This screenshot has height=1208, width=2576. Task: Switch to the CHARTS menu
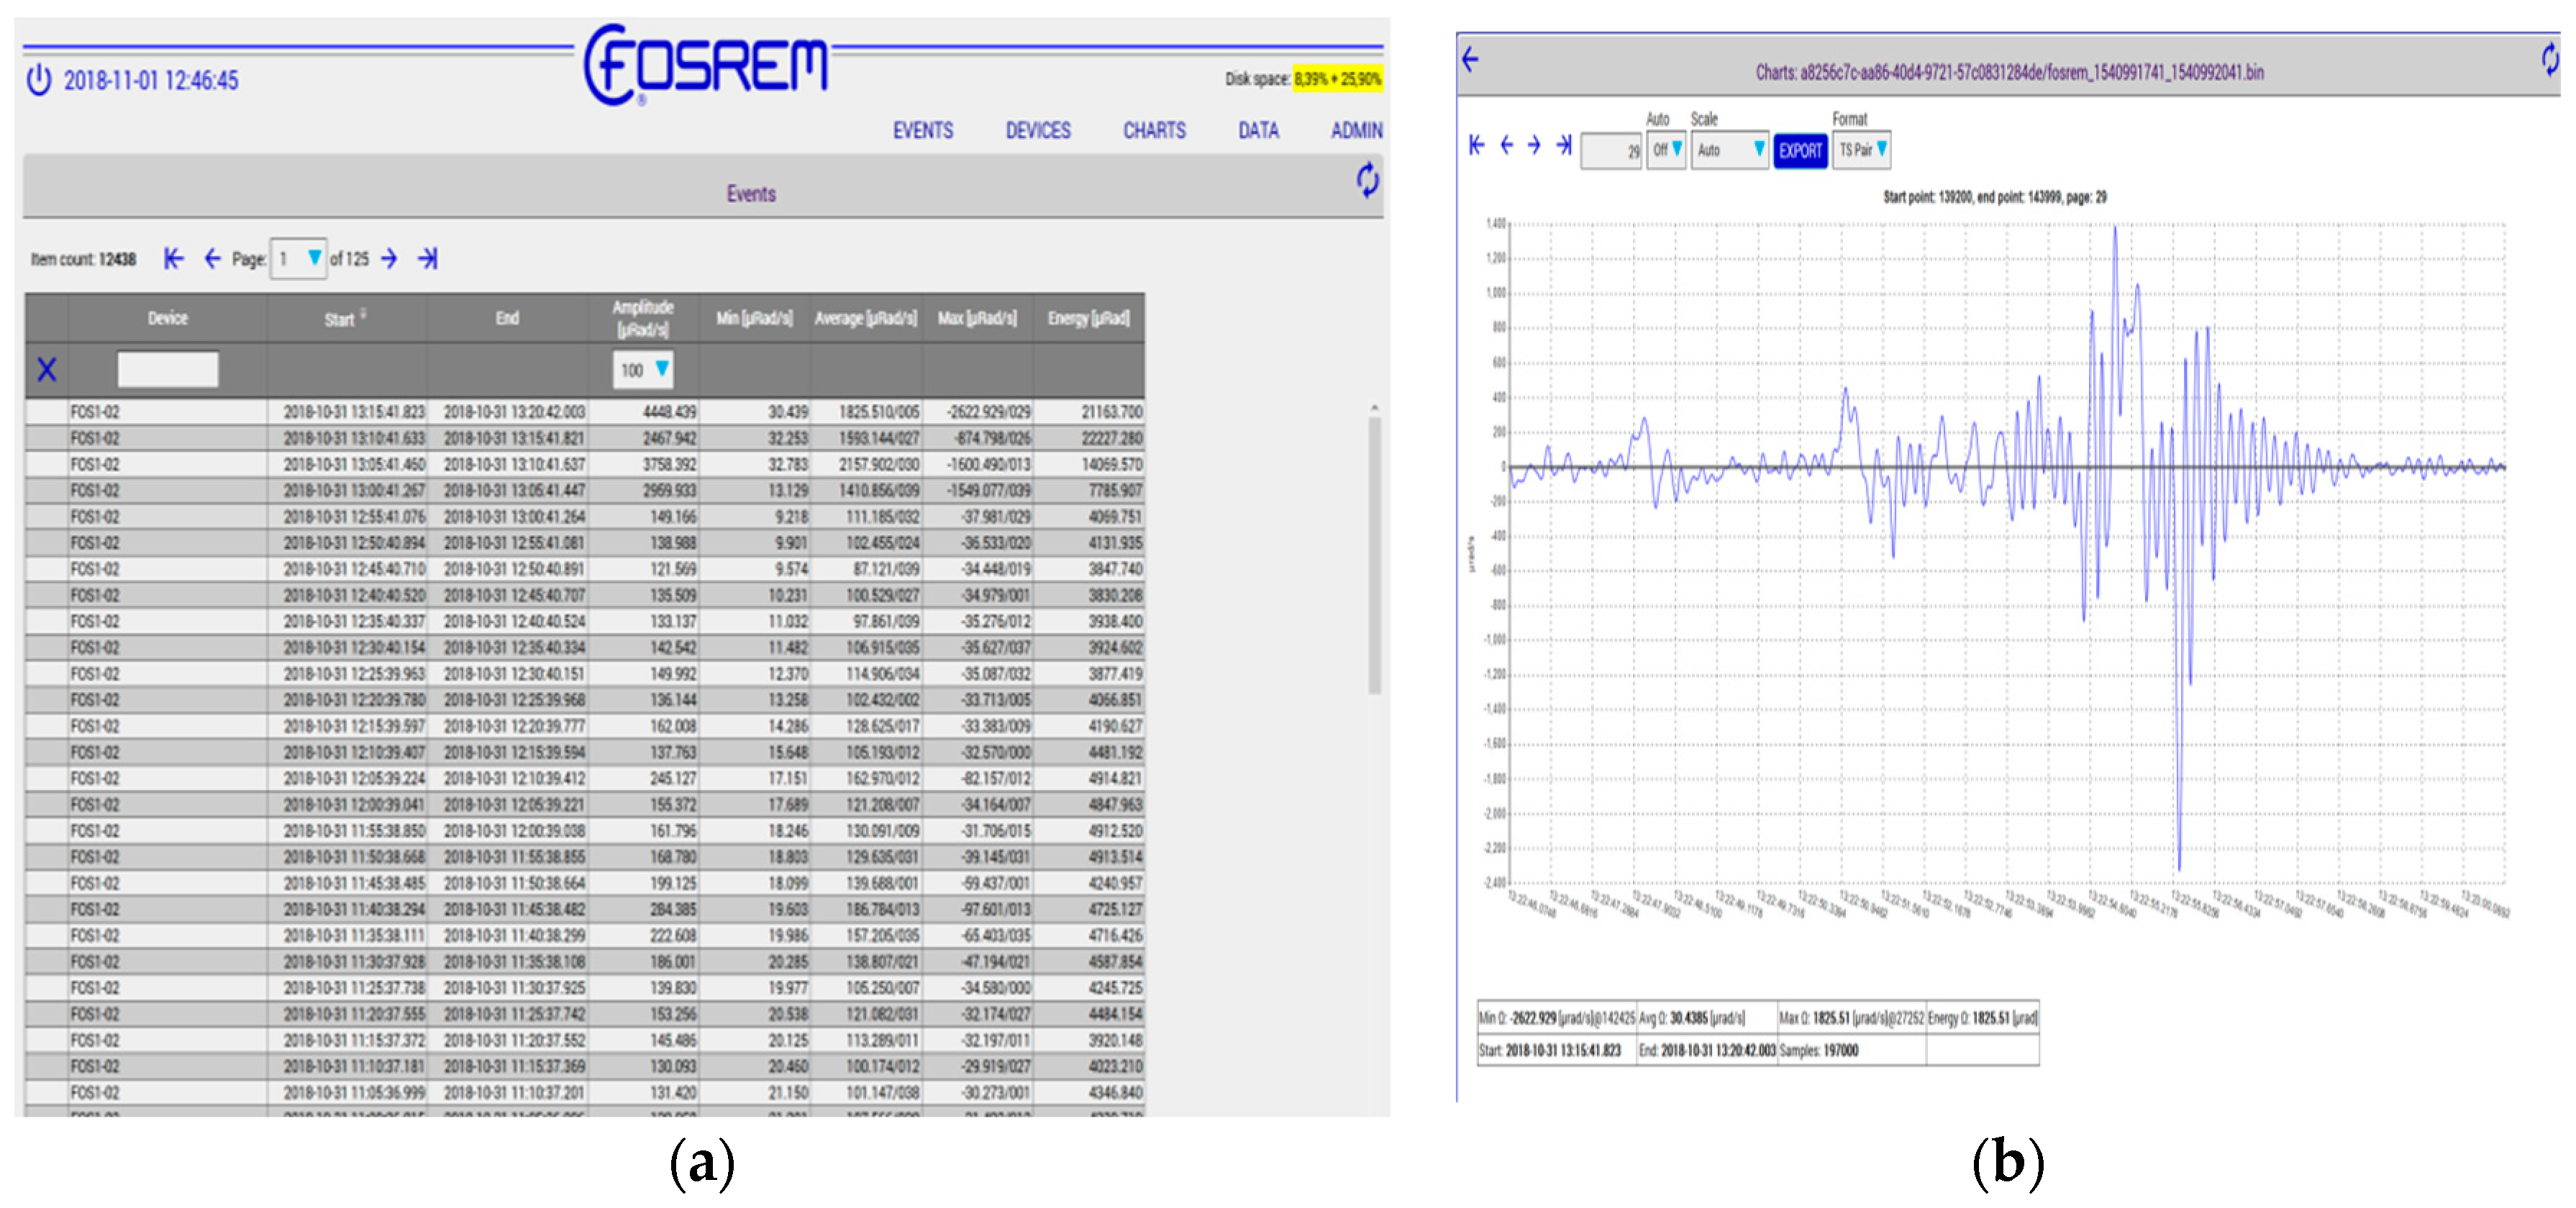coord(1154,131)
